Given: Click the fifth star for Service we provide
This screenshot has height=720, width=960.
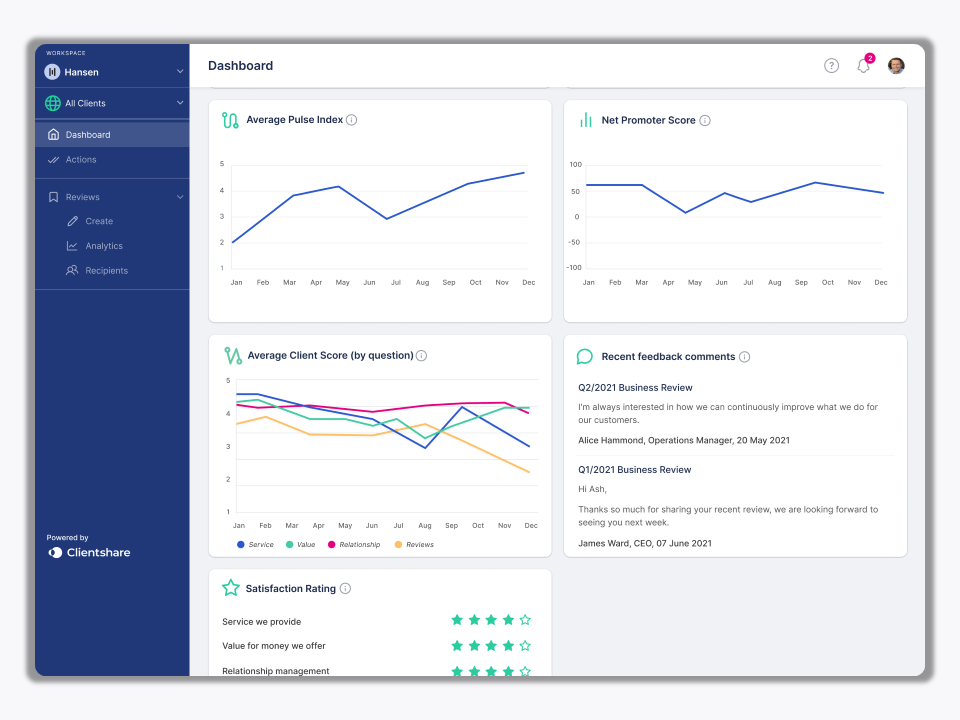Looking at the screenshot, I should coord(524,619).
